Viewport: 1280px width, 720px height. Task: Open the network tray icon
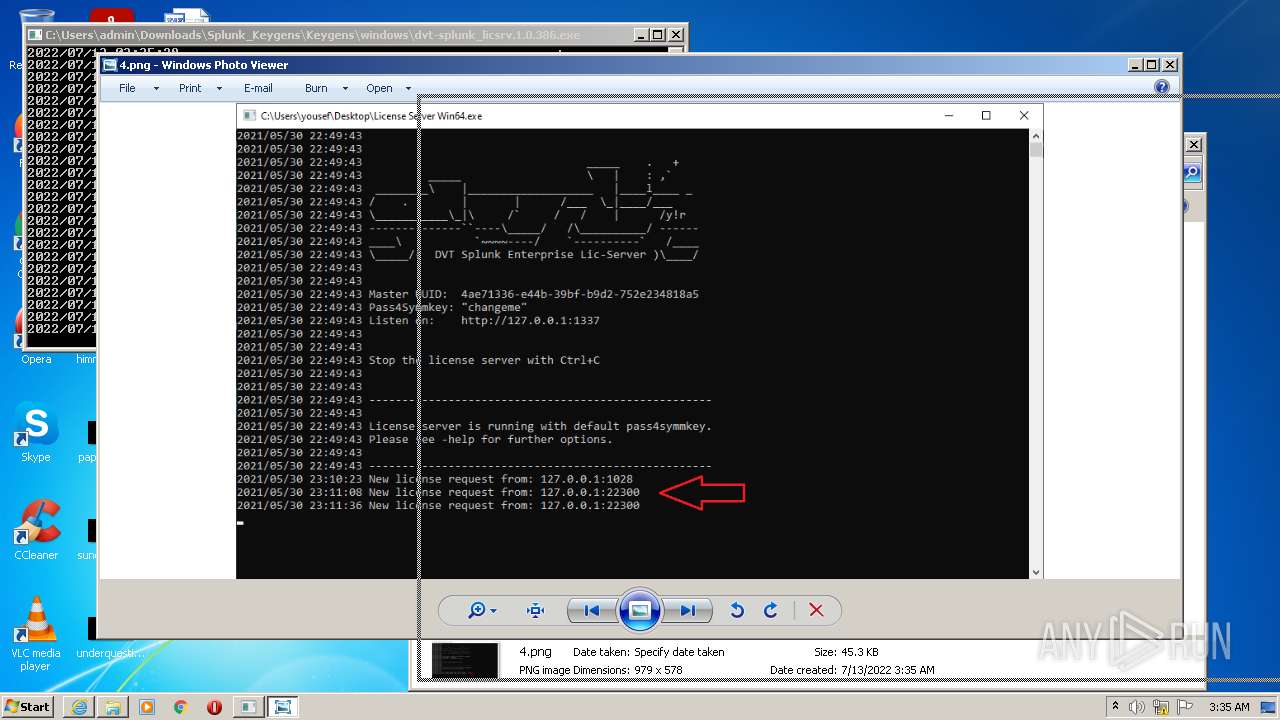tap(1162, 707)
